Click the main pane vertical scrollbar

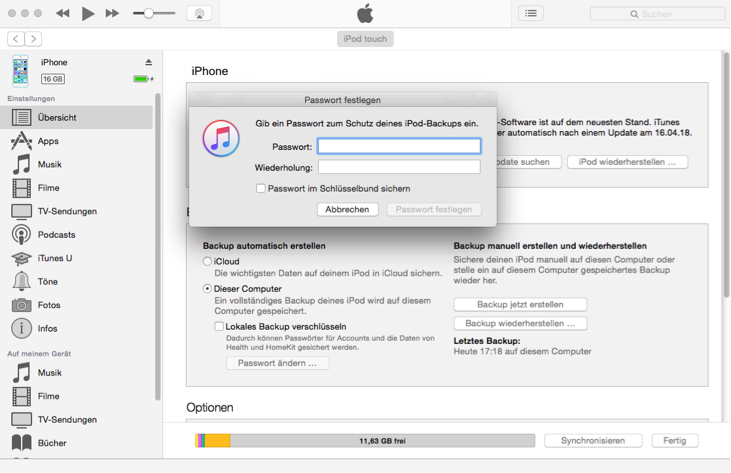[726, 175]
